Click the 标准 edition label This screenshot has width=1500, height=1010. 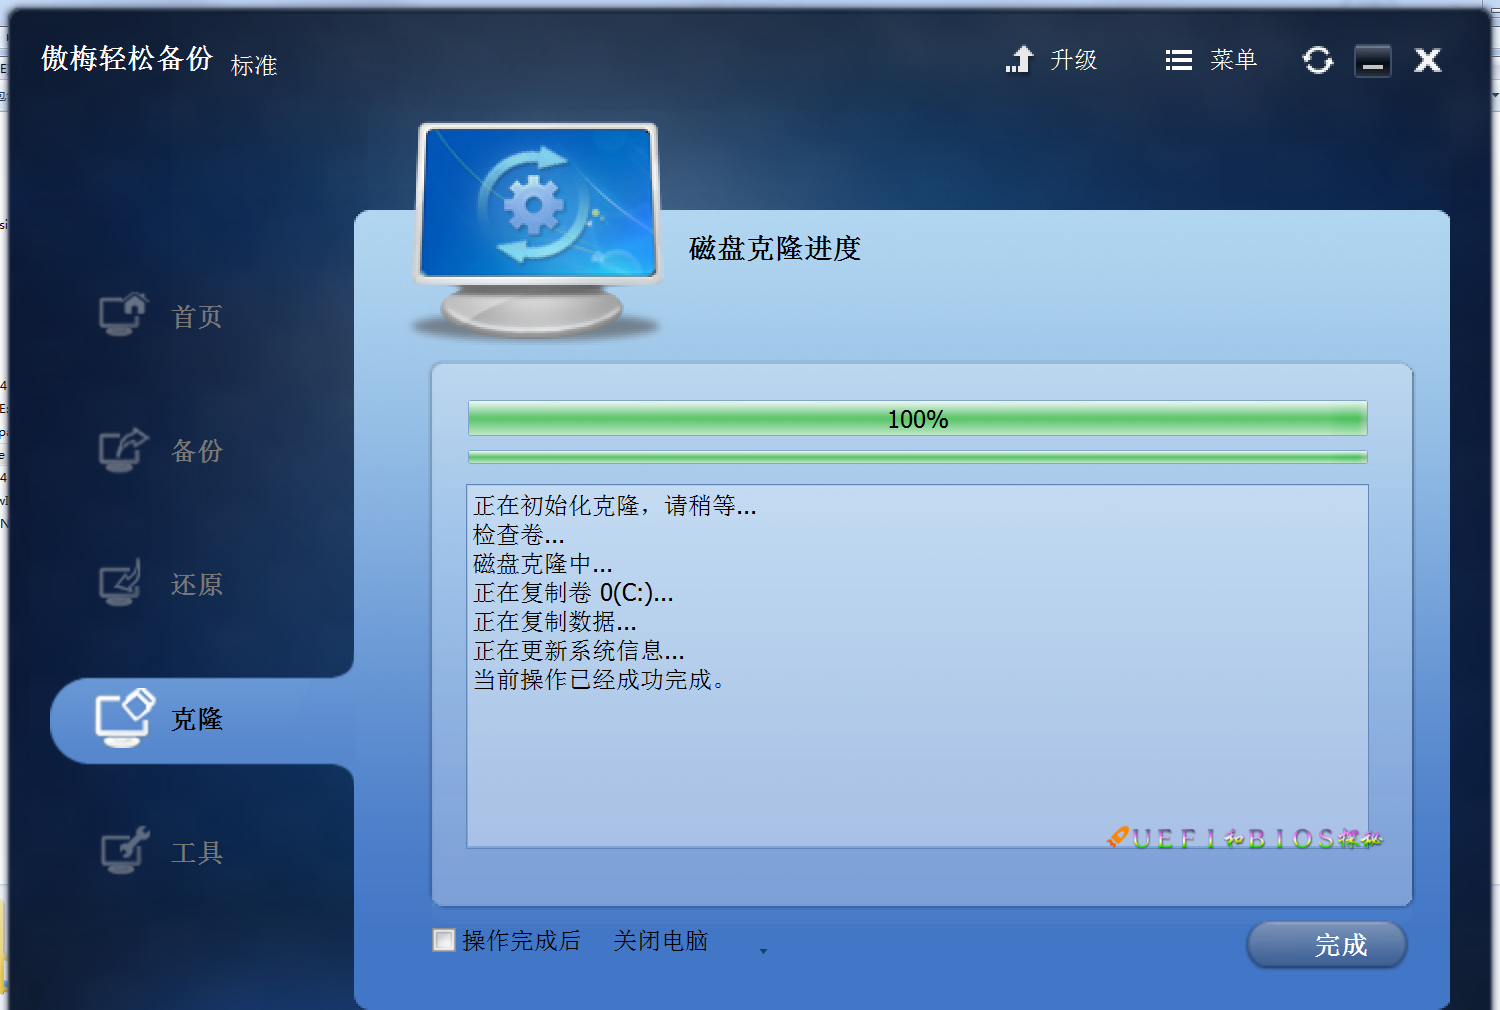tap(254, 66)
